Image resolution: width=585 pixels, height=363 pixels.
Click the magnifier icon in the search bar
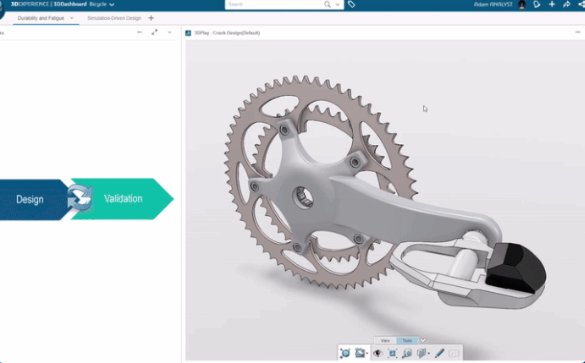[327, 4]
